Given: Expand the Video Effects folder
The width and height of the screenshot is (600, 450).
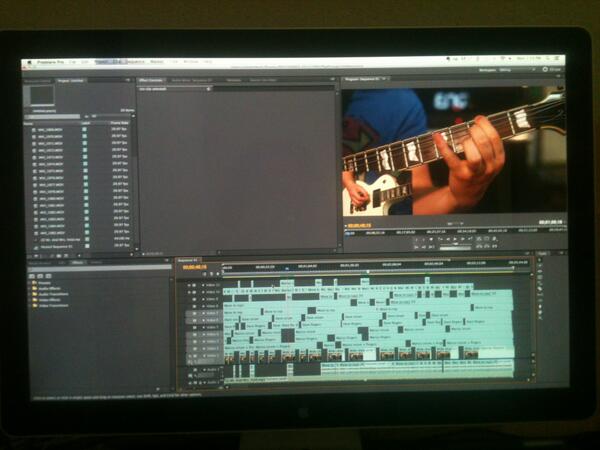Looking at the screenshot, I should click(x=29, y=300).
